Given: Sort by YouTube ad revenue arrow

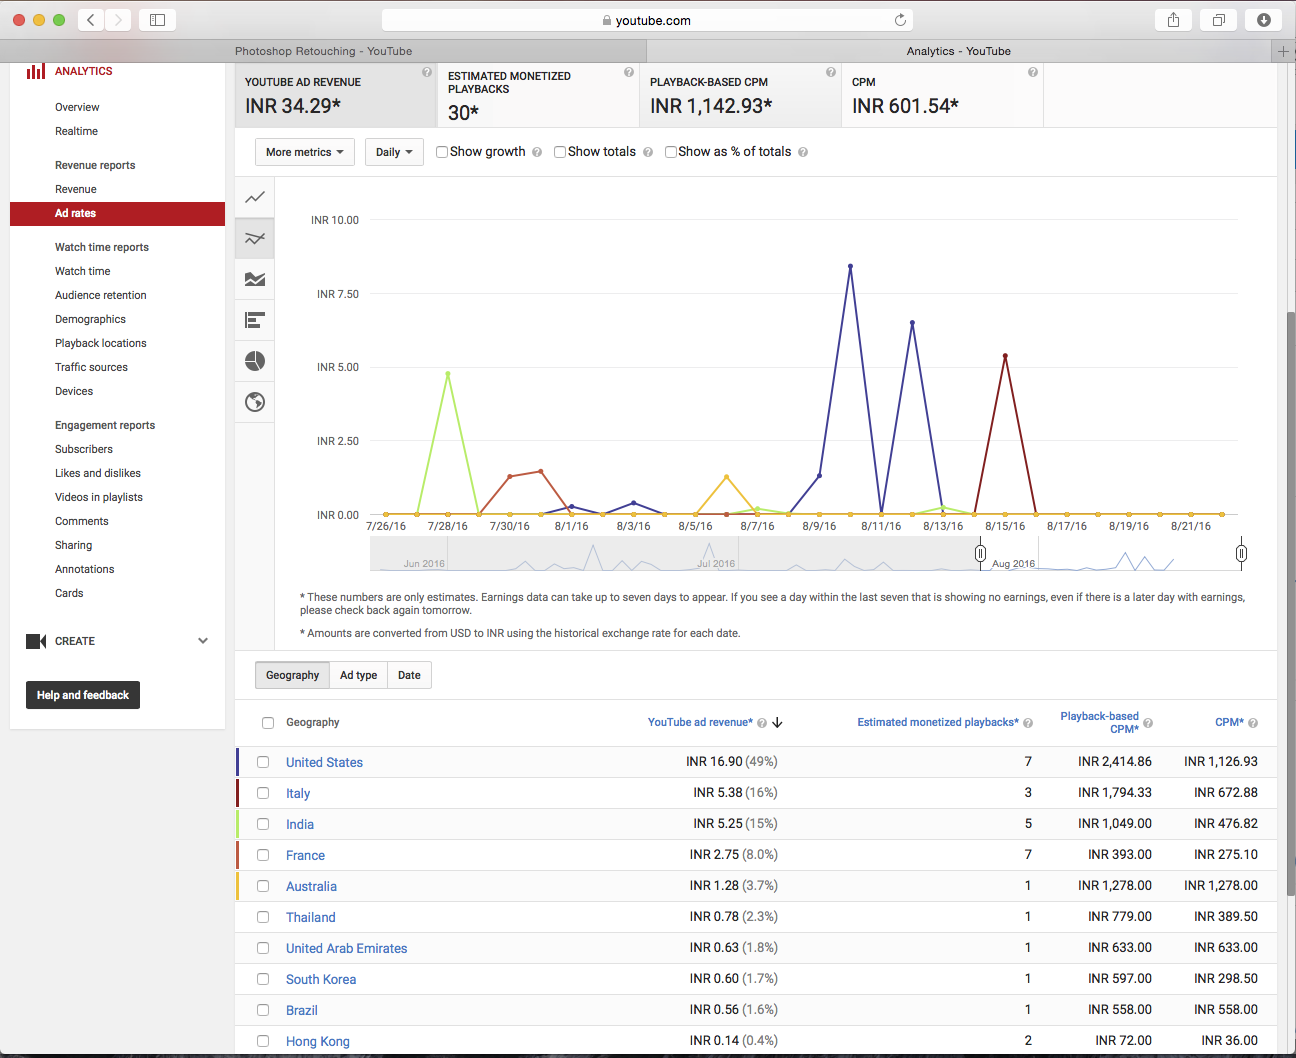Looking at the screenshot, I should (x=777, y=722).
